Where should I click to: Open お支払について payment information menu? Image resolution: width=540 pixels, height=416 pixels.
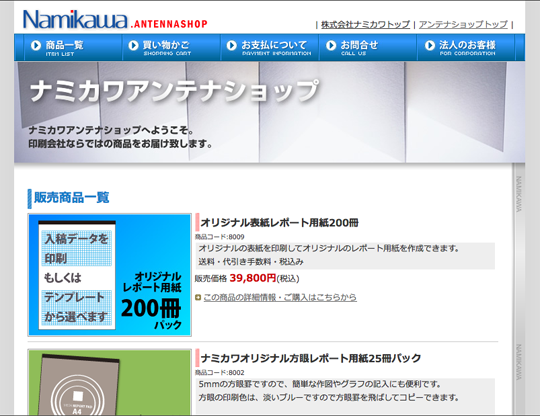point(269,48)
